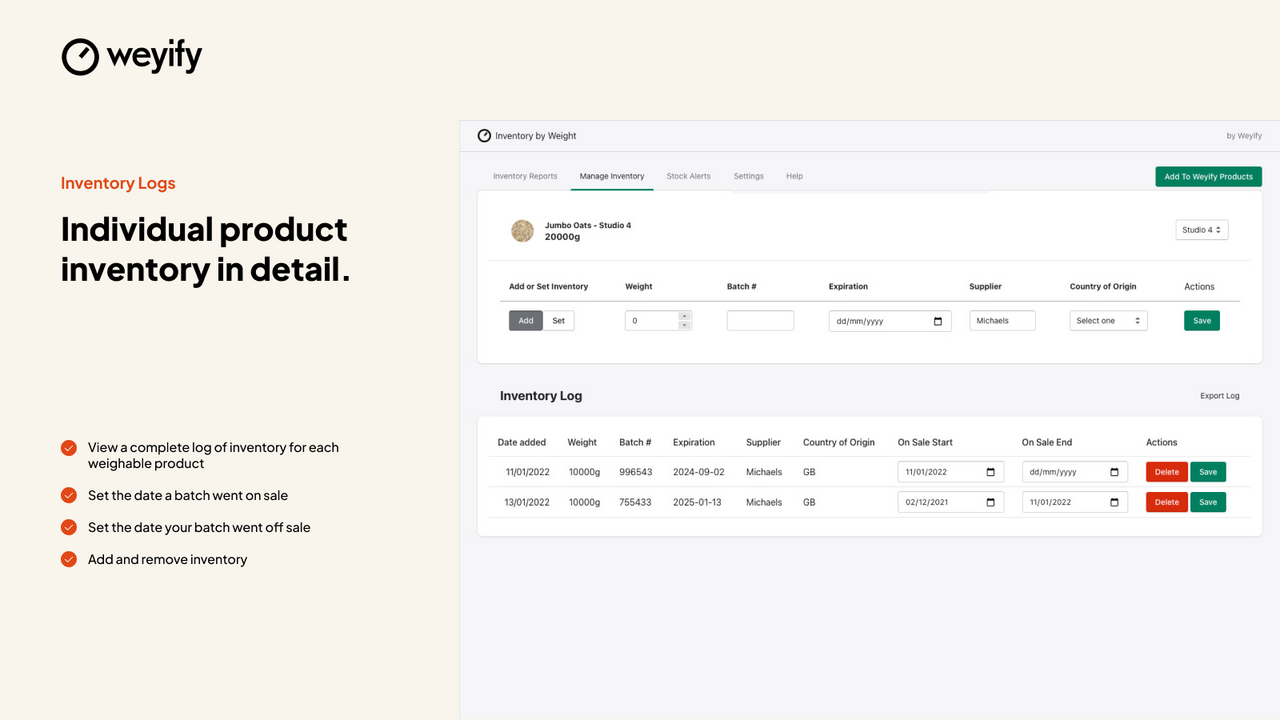Image resolution: width=1280 pixels, height=720 pixels.
Task: Click the Inventory Log heading
Action: [x=541, y=396]
